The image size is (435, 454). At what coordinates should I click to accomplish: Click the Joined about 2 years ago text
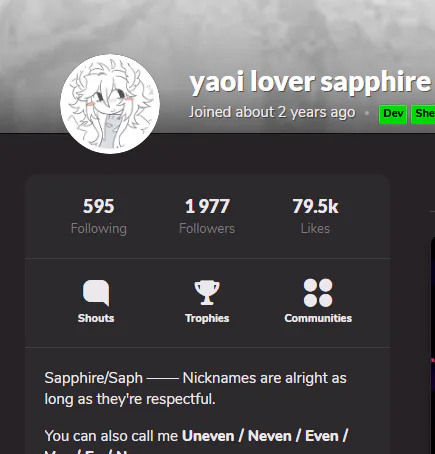coord(272,112)
